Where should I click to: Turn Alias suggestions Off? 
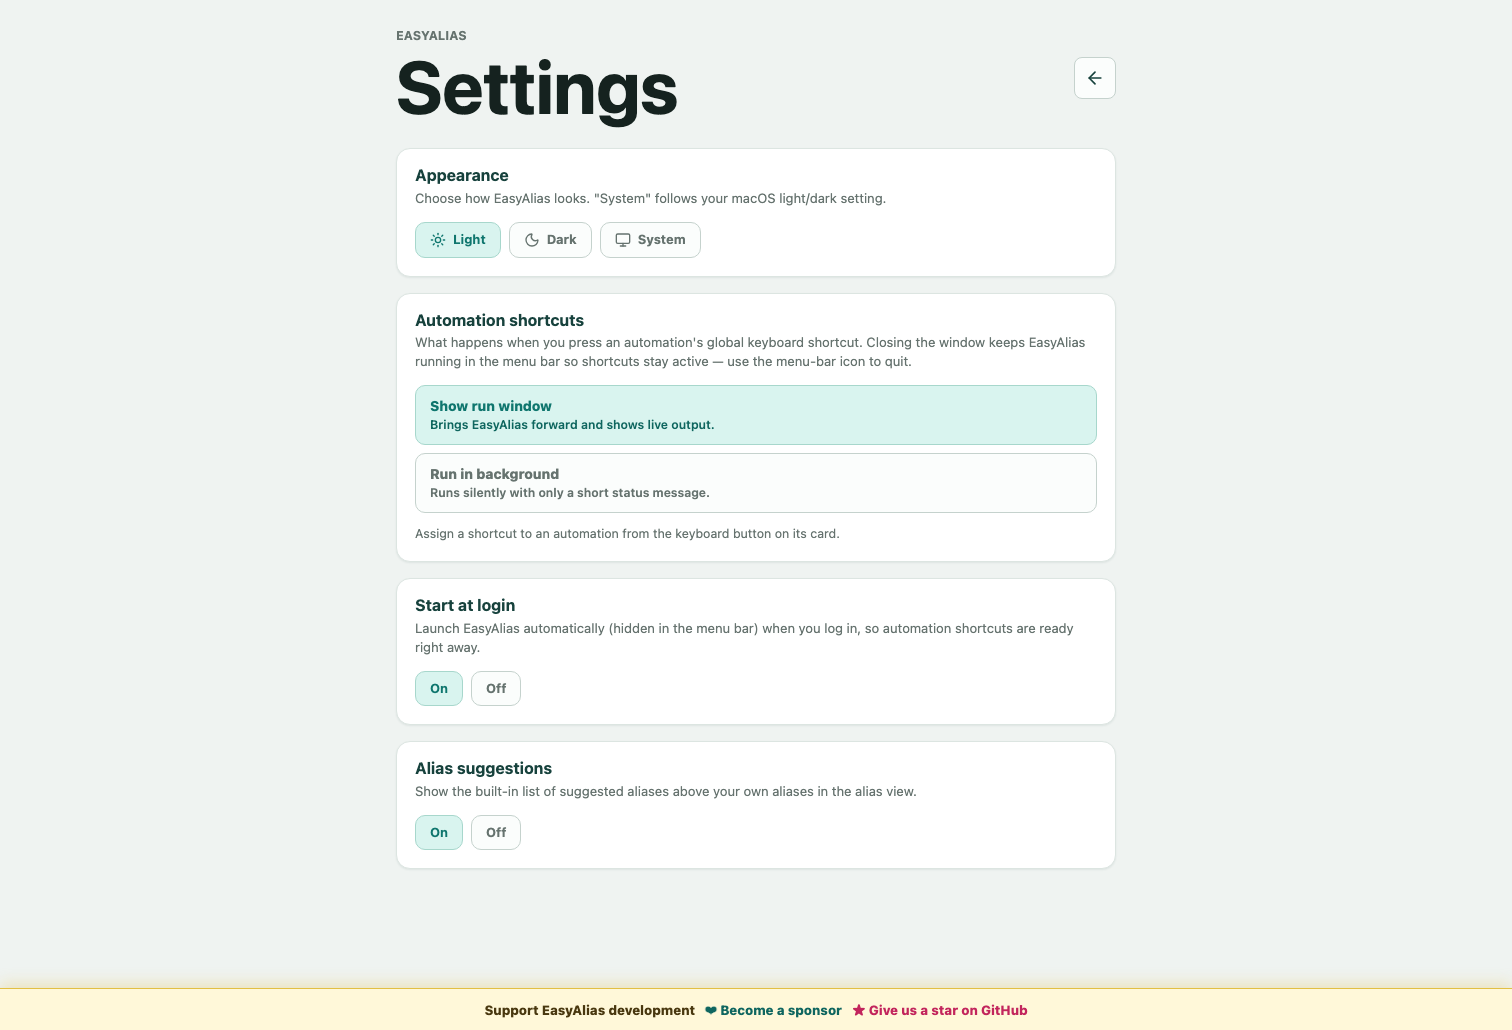coord(496,832)
